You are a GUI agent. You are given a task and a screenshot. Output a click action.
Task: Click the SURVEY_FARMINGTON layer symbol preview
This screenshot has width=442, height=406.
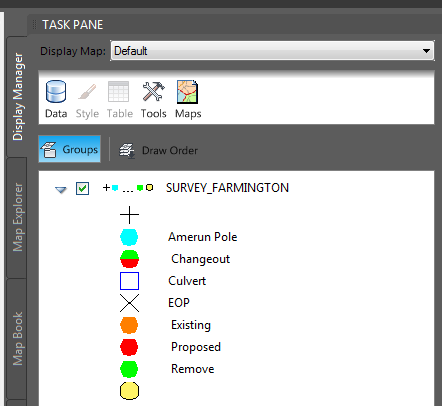click(x=128, y=188)
